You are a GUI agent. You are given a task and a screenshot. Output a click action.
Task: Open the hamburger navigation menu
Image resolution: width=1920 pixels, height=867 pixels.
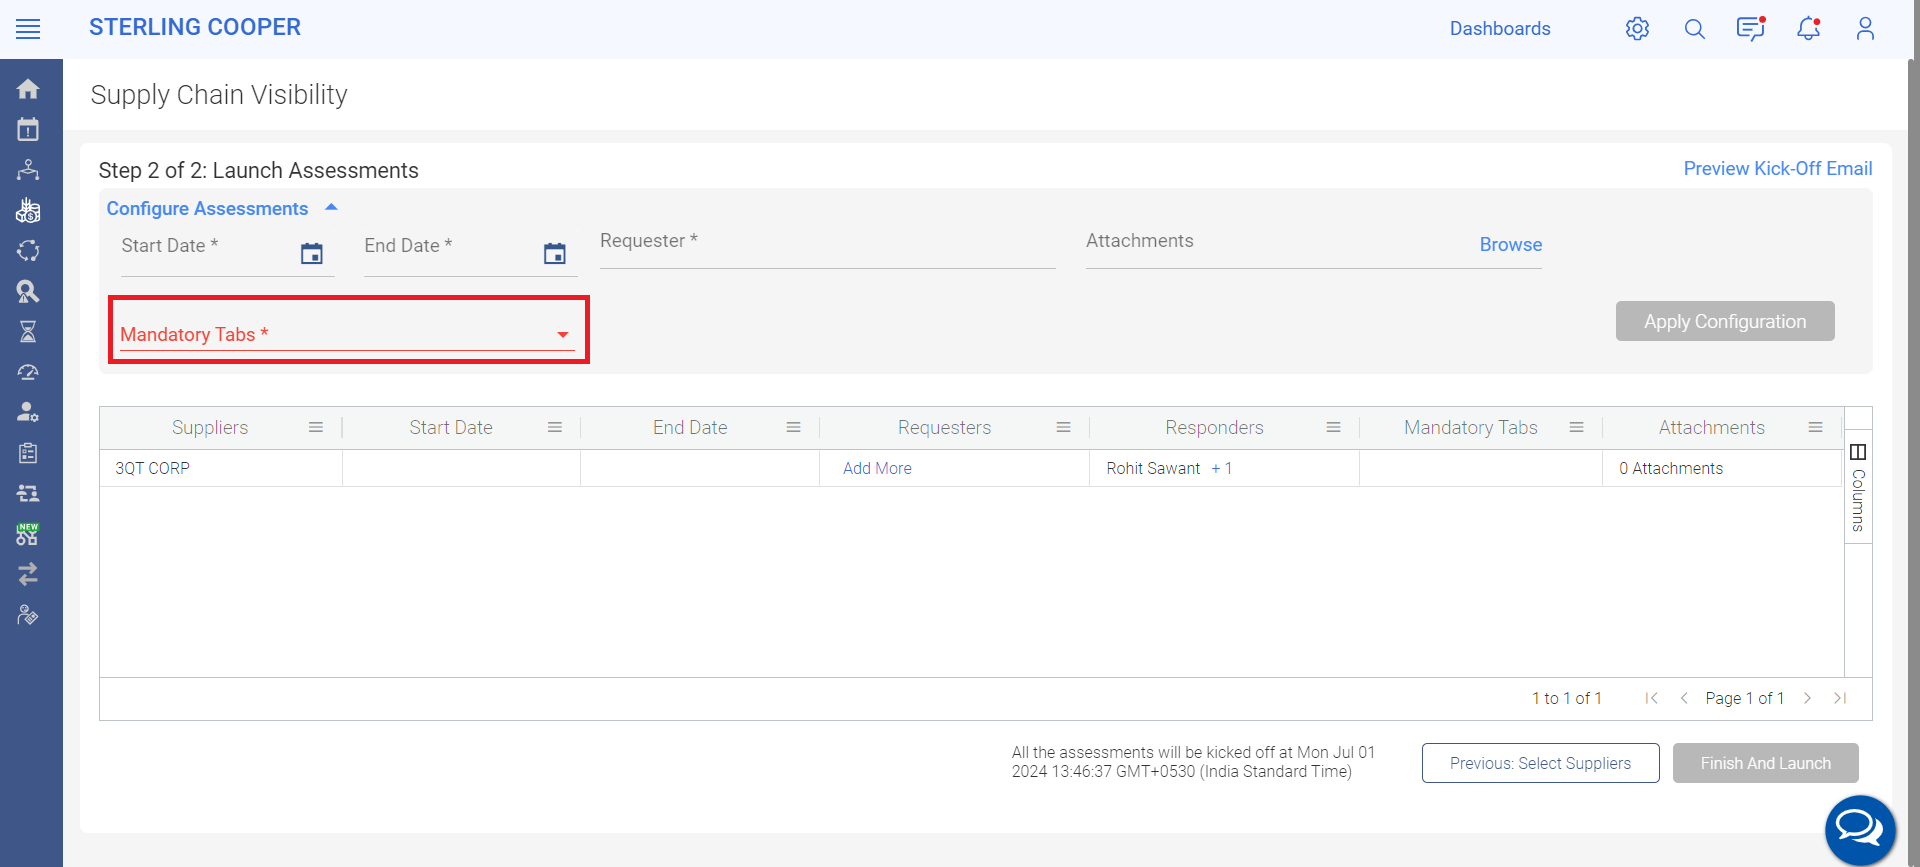(28, 29)
